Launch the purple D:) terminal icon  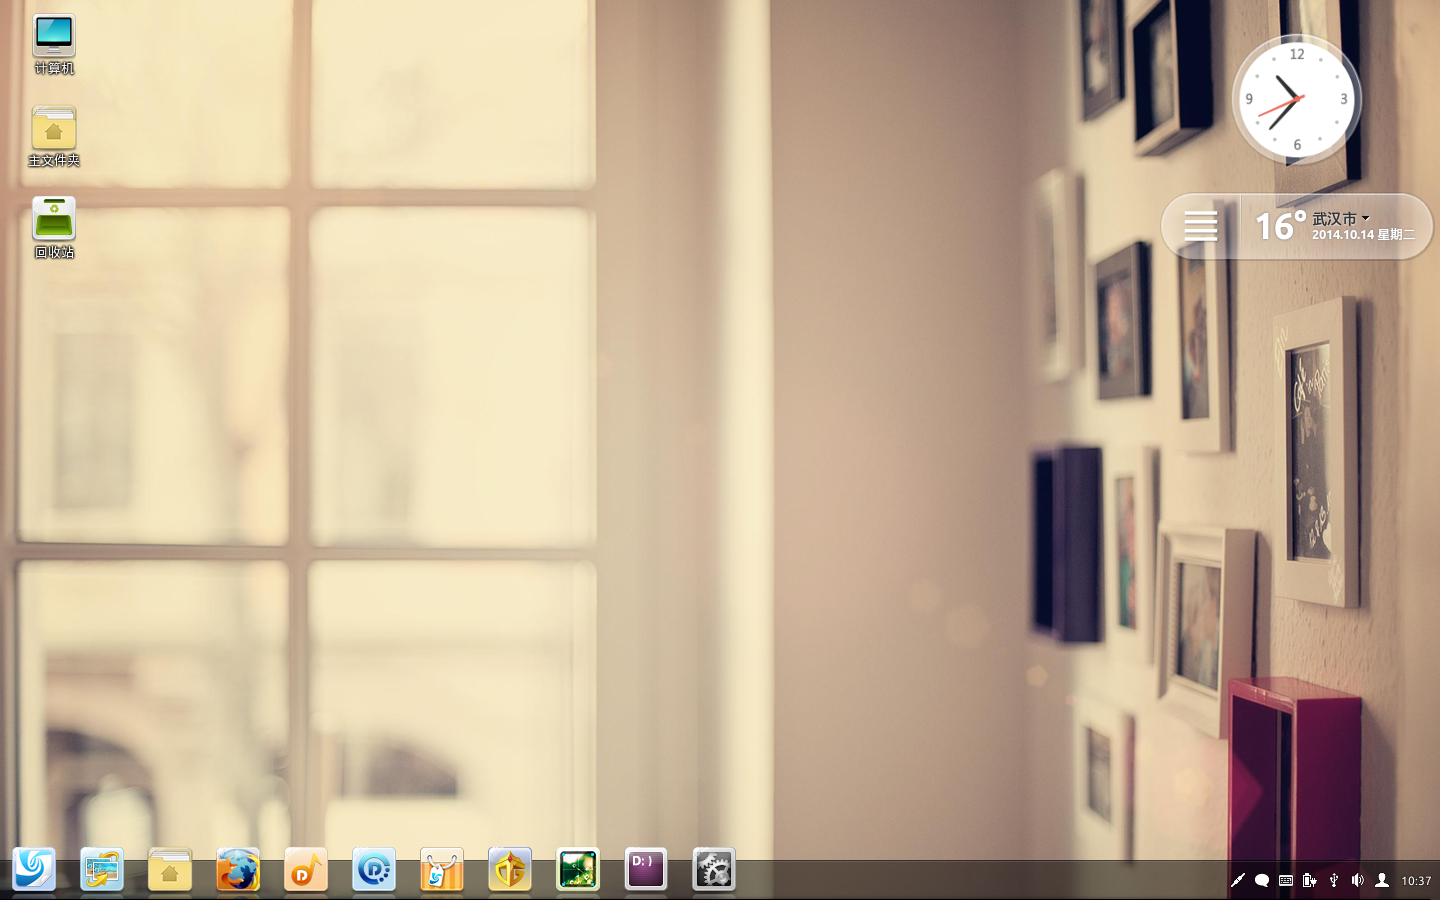tap(646, 870)
